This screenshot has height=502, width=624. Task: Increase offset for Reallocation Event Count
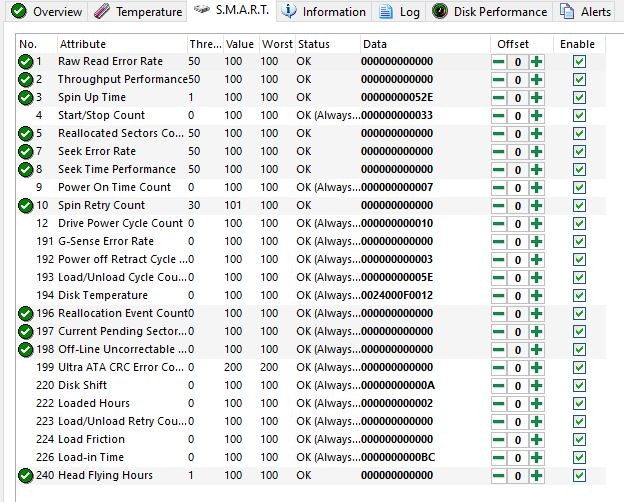[x=536, y=314]
